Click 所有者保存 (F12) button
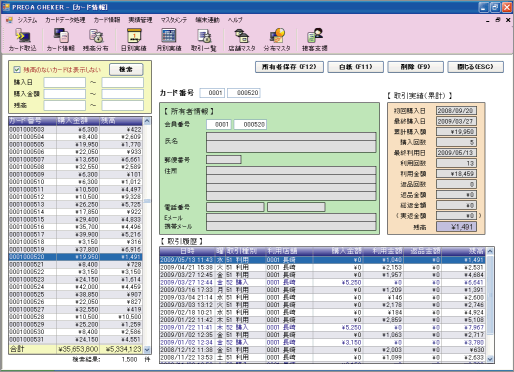514x372 pixels. tap(289, 67)
